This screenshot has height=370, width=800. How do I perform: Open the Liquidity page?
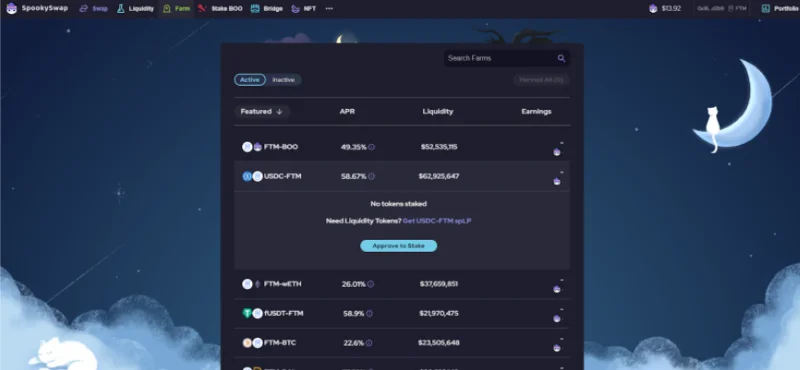click(x=135, y=9)
